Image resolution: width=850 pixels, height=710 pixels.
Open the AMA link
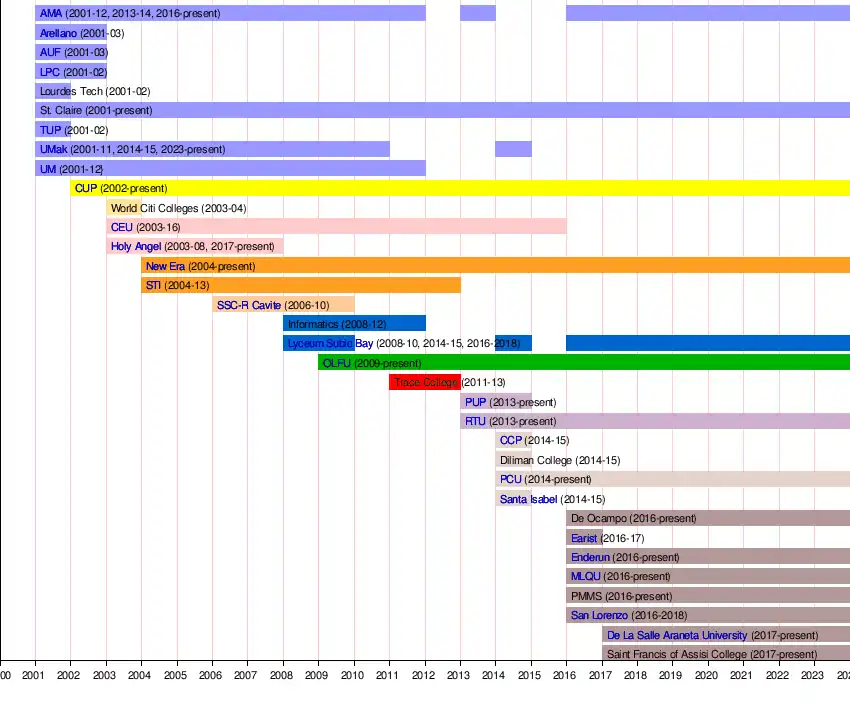click(50, 14)
